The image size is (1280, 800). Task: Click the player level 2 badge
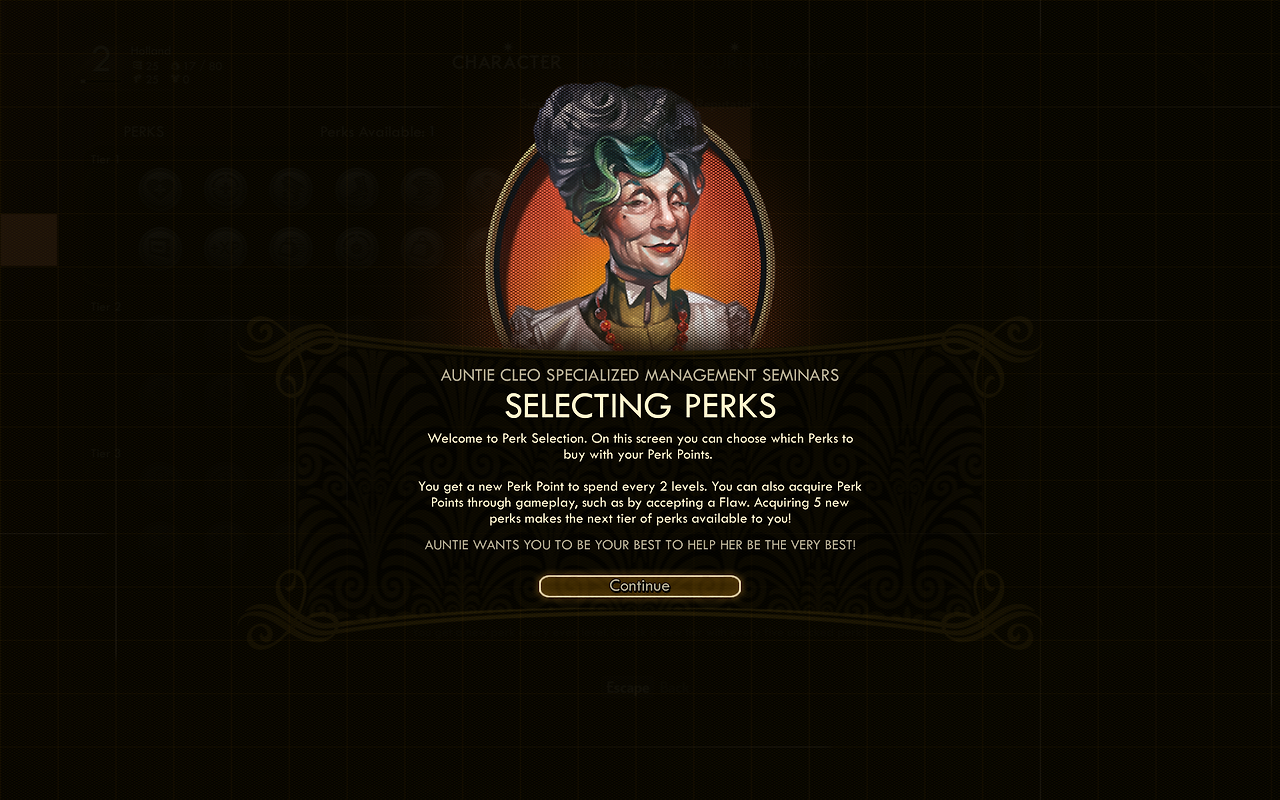click(x=101, y=60)
